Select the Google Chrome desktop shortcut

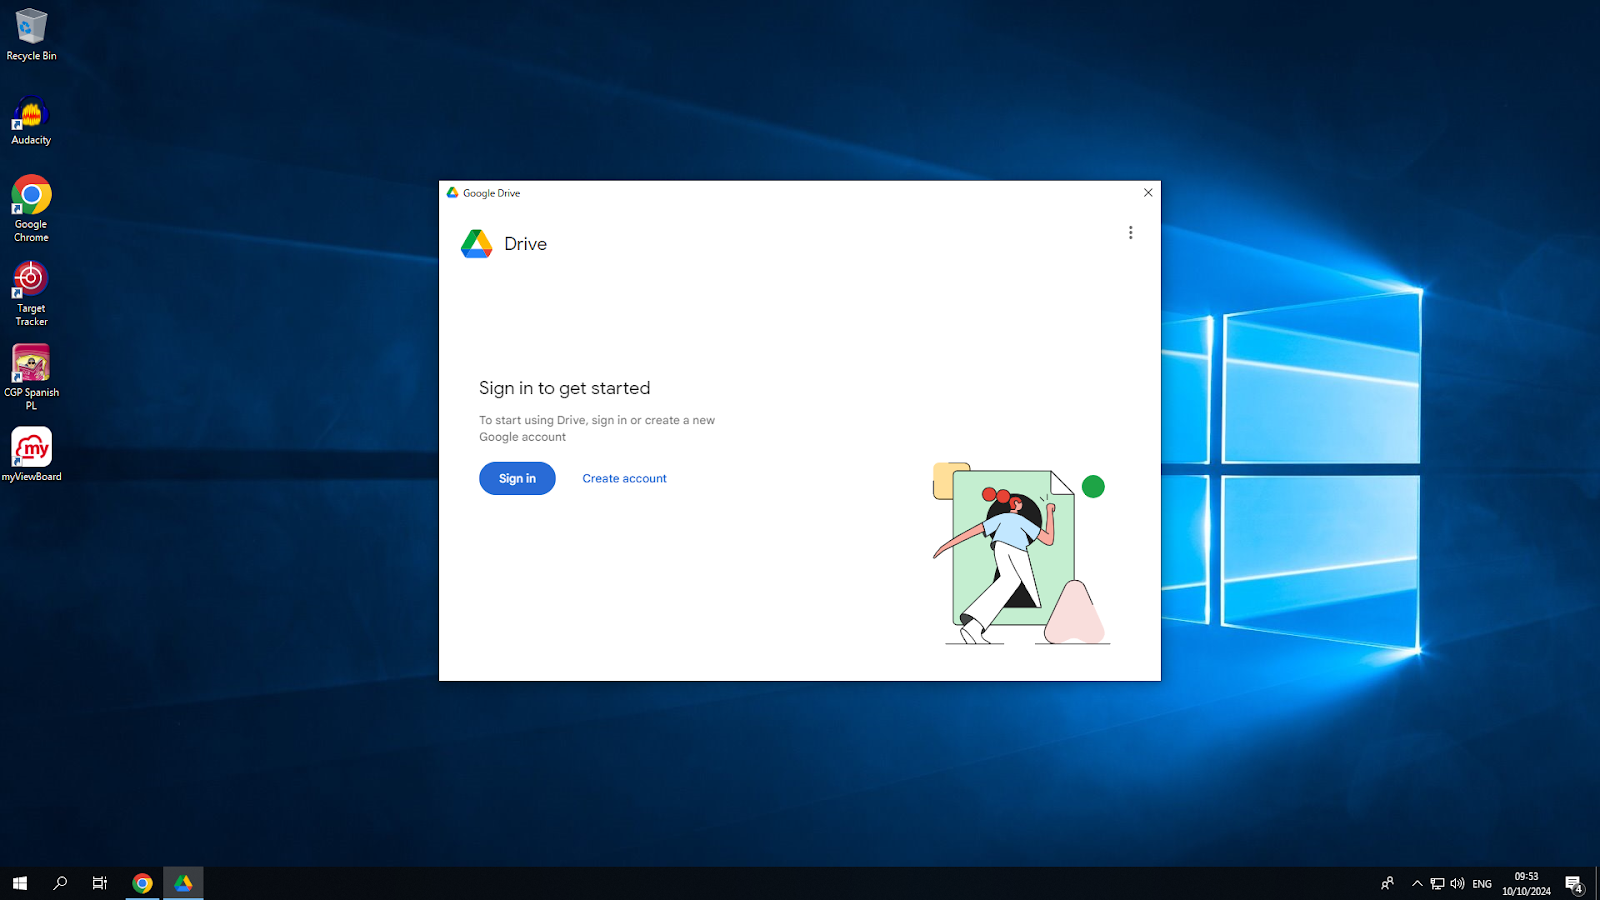(31, 208)
